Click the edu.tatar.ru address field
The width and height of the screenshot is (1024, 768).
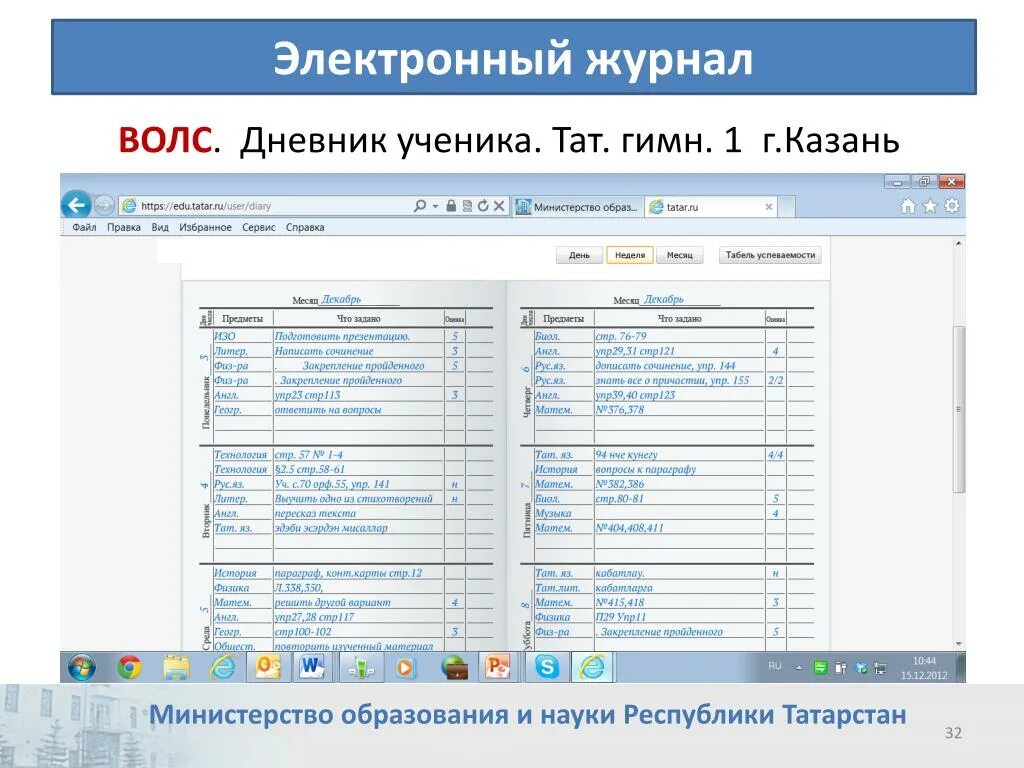264,206
